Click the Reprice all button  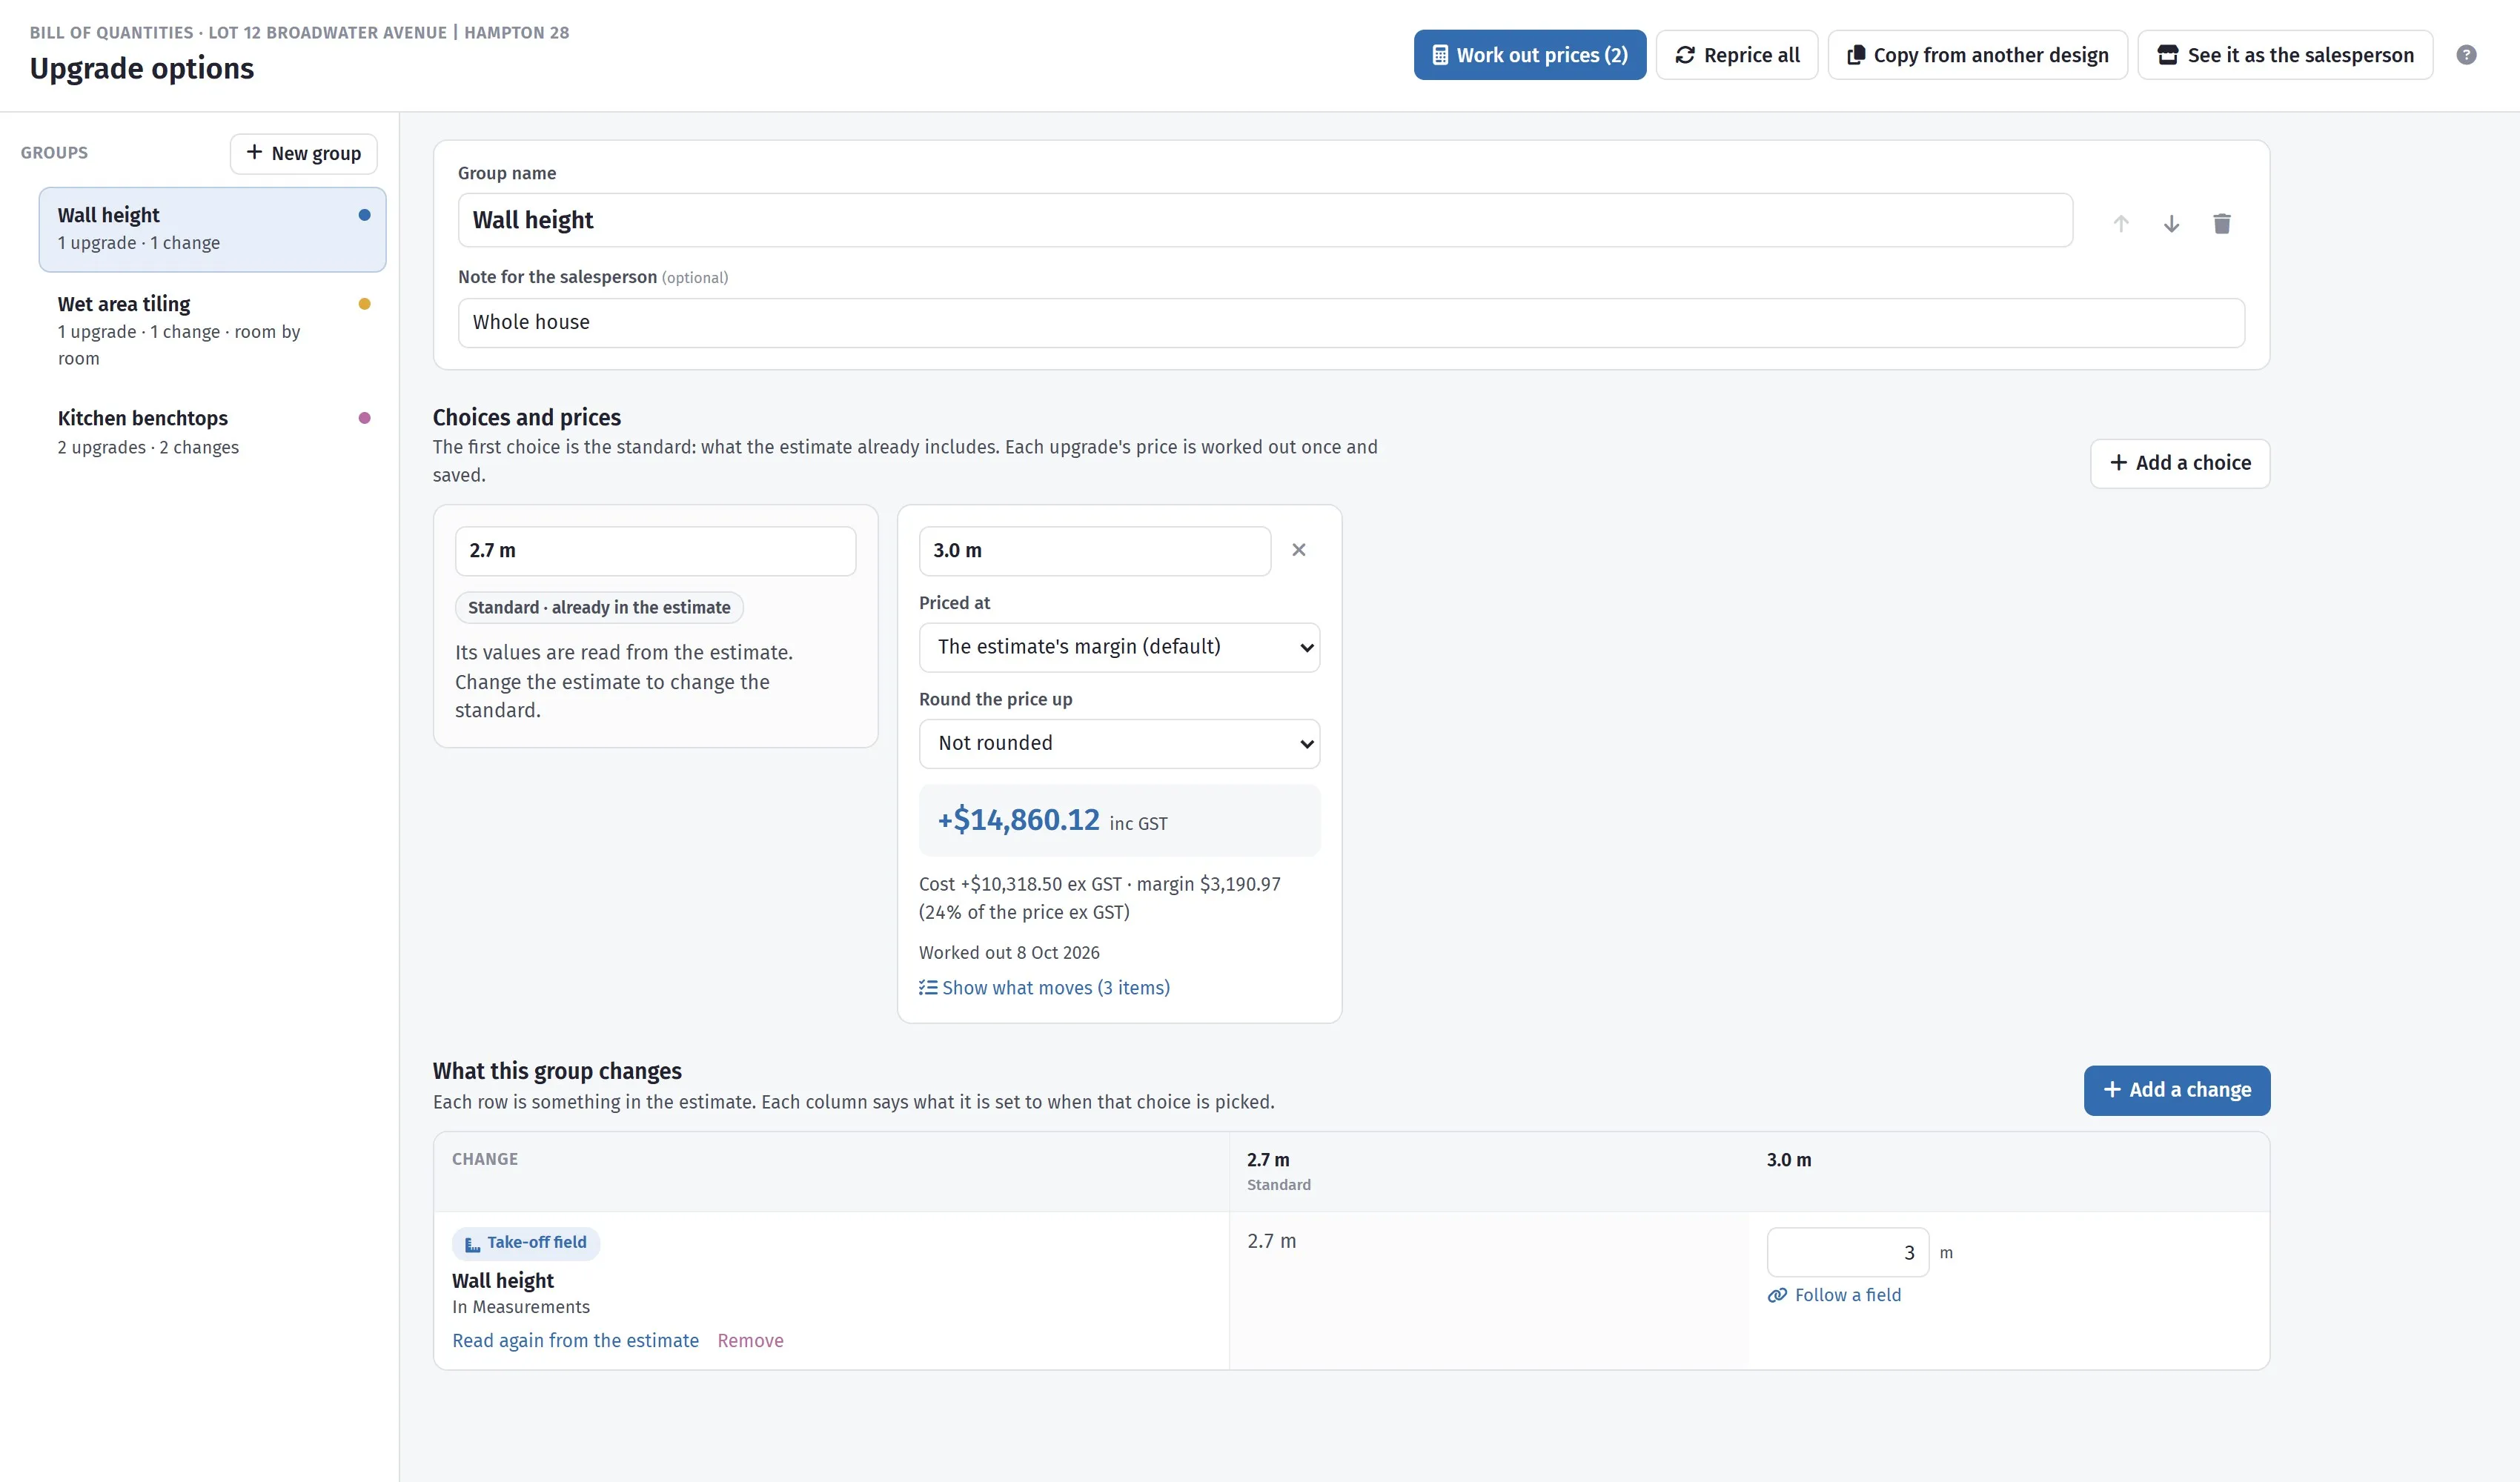point(1737,55)
